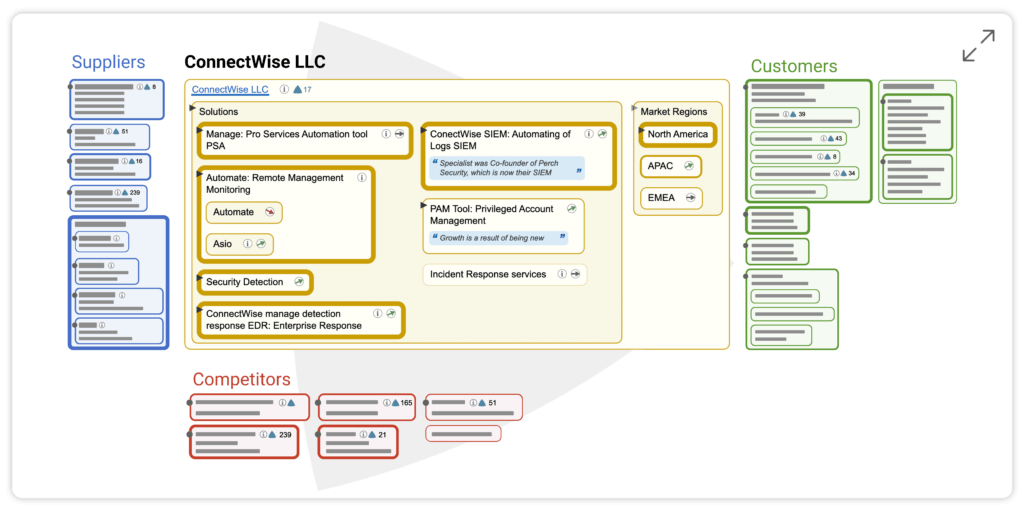The height and width of the screenshot is (512, 1024).
Task: Click the Customers heading
Action: (793, 66)
